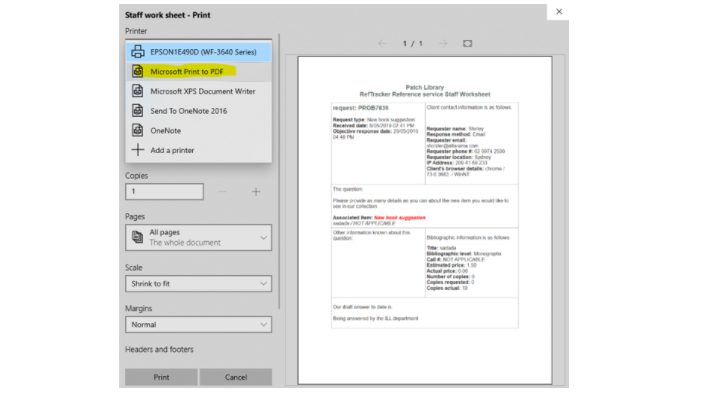Screen dimensions: 706x396
Task: Choose Microsoft Print to PDF printer
Action: 199,72
